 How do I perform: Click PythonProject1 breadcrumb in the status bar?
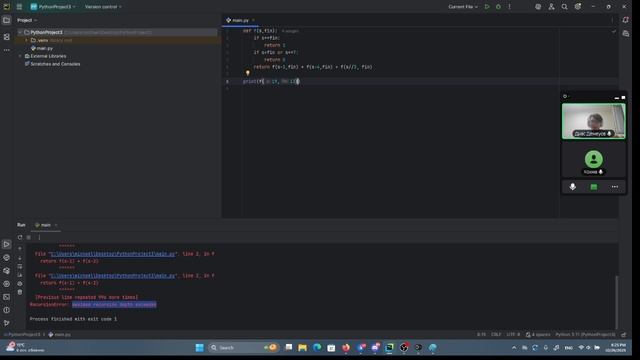coord(24,335)
